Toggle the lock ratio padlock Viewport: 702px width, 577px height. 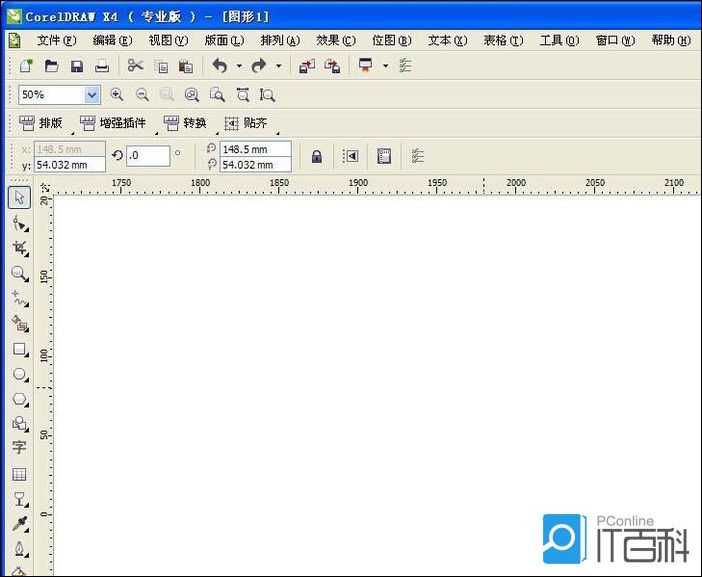tap(317, 156)
